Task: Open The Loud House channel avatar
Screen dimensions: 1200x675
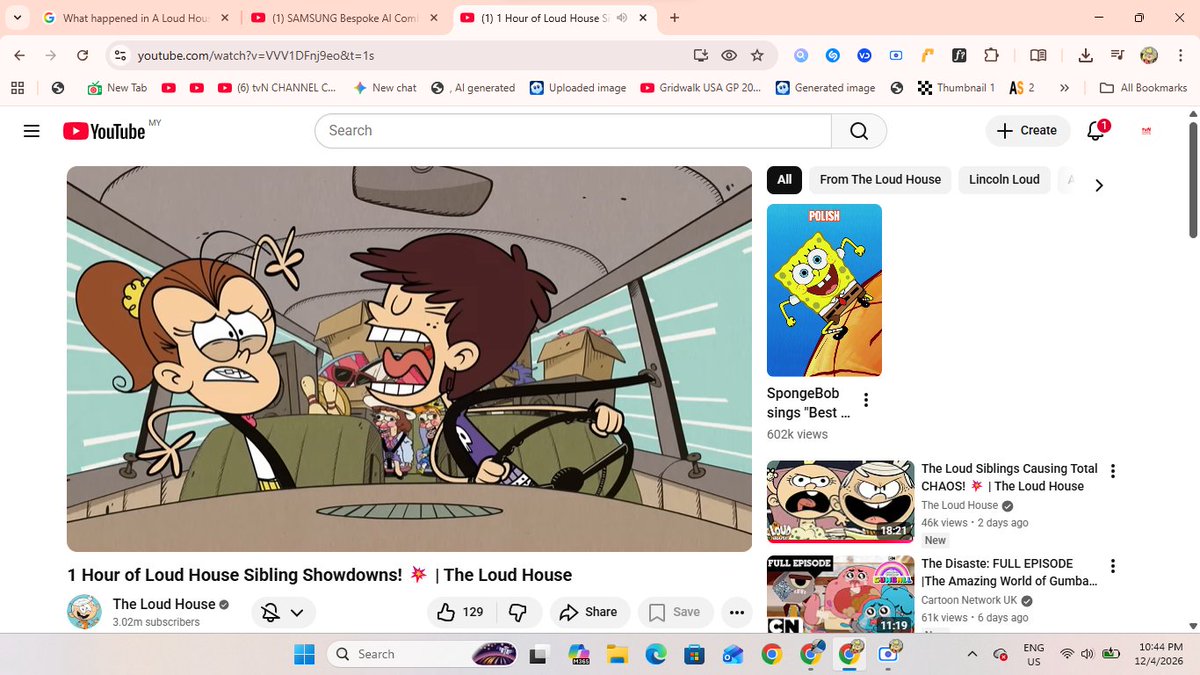Action: 84,612
